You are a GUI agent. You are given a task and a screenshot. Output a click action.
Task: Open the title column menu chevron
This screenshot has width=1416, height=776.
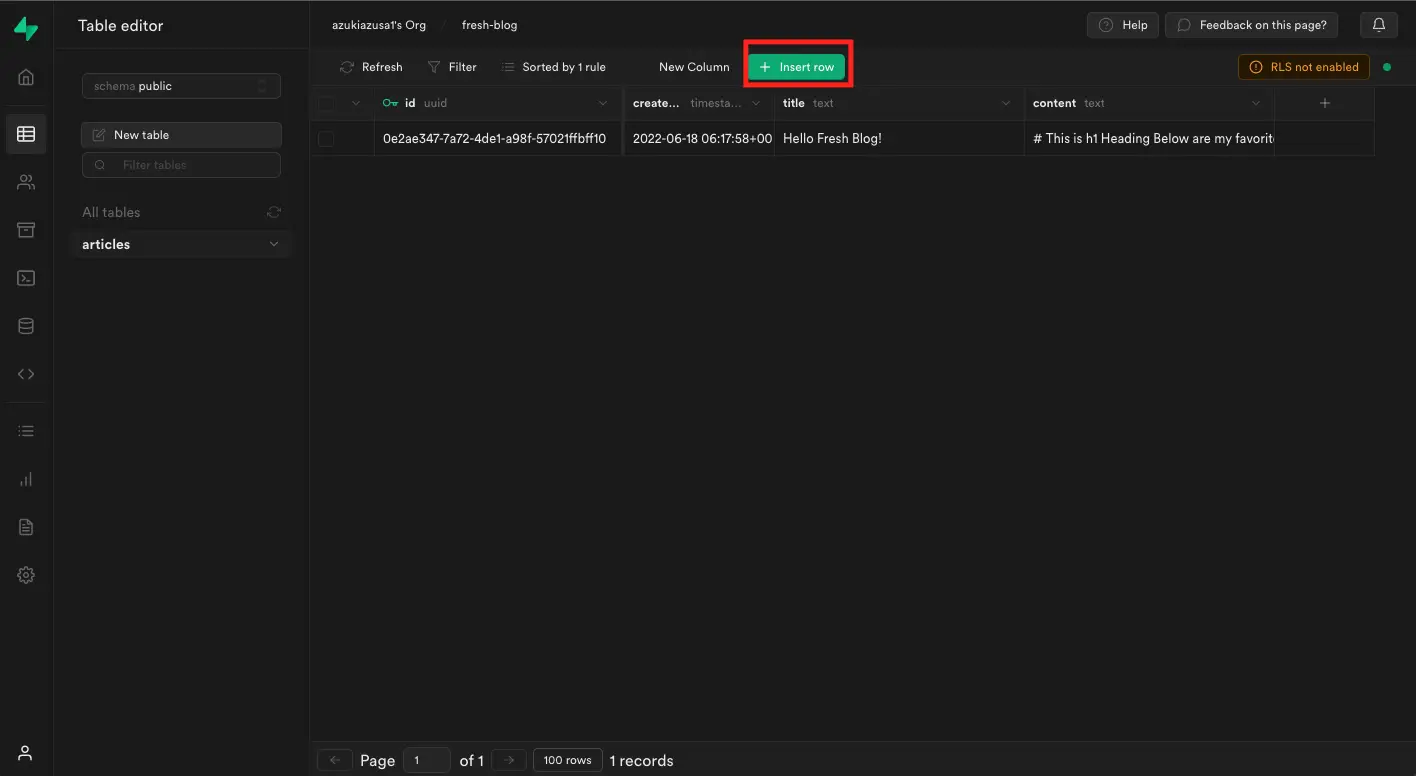tap(1006, 103)
